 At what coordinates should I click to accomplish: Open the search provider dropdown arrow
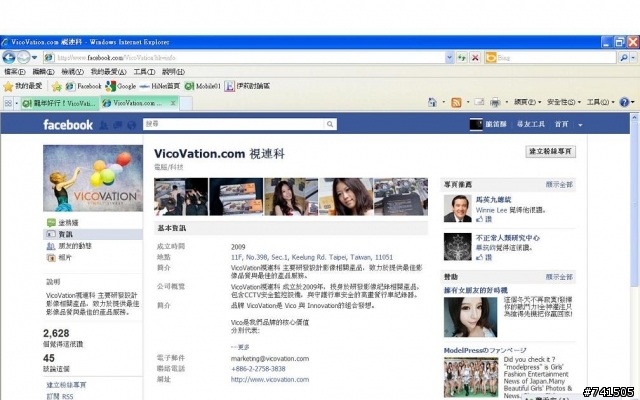(633, 58)
